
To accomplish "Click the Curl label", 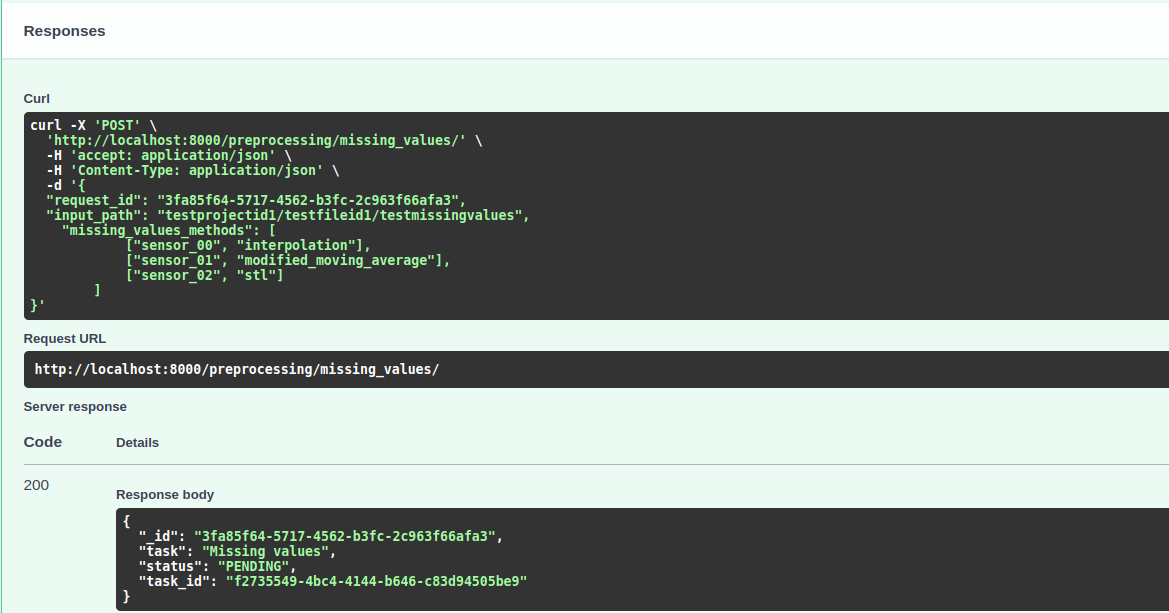I will (37, 98).
